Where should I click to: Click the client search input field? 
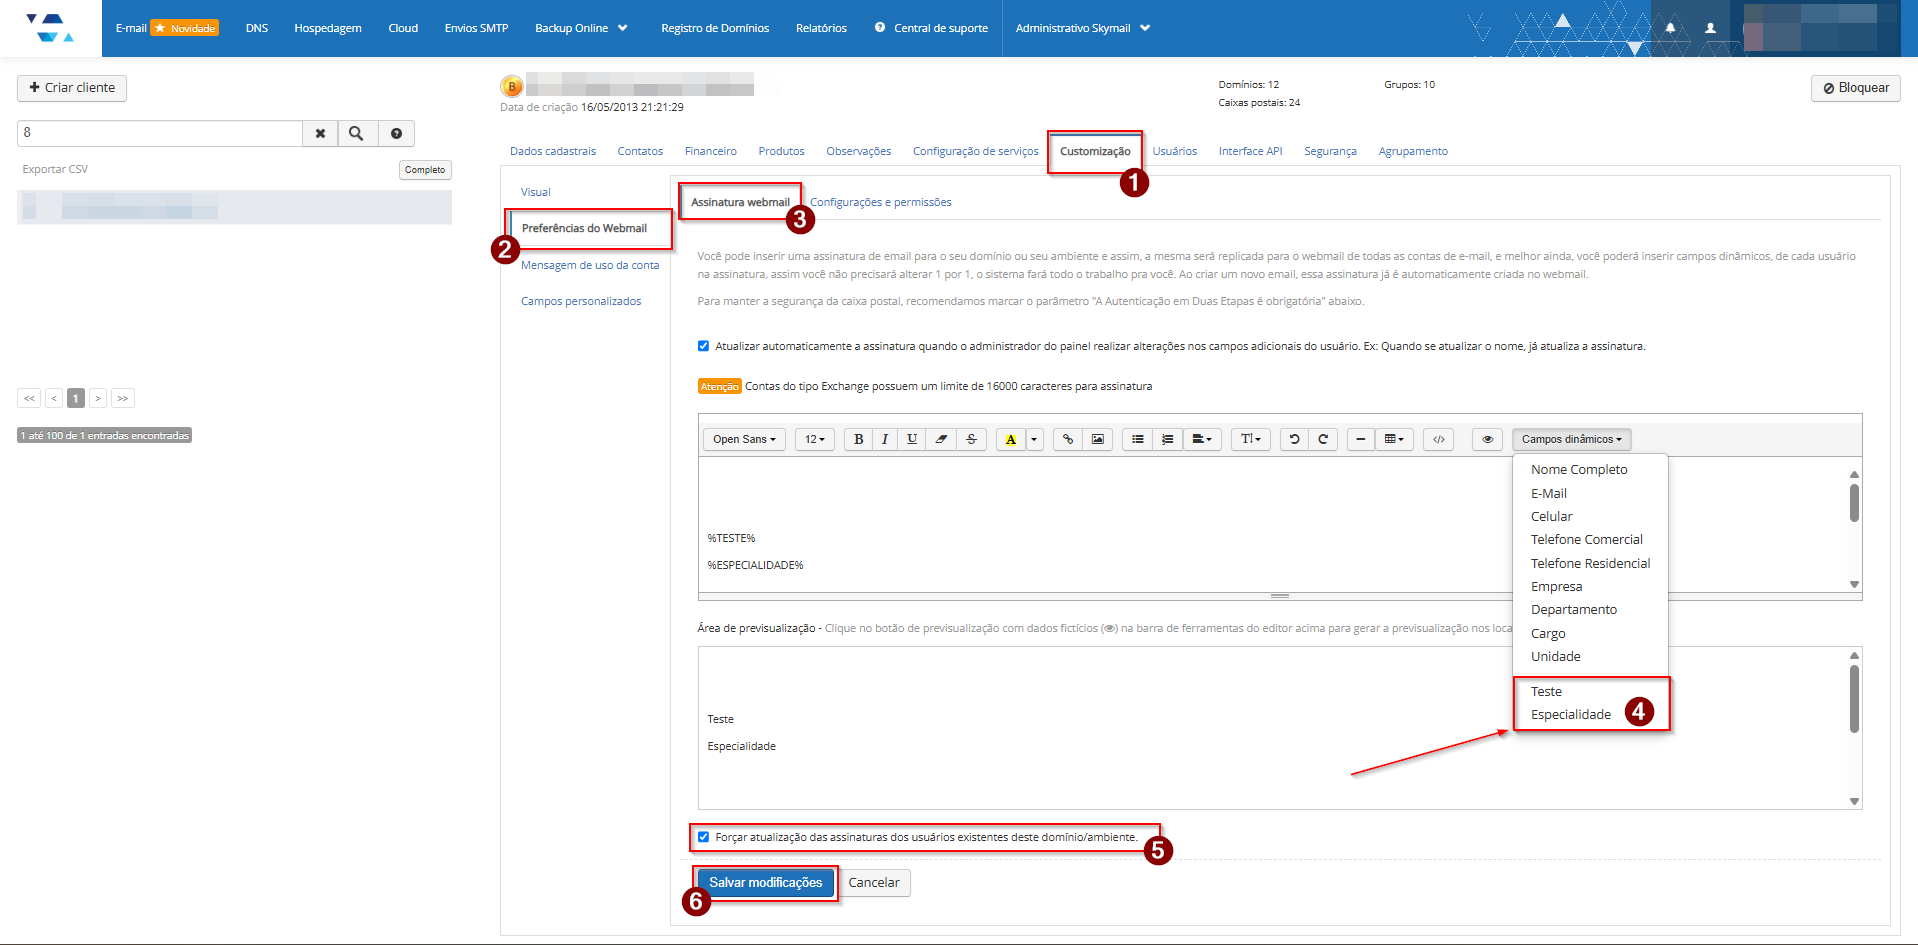coord(160,133)
